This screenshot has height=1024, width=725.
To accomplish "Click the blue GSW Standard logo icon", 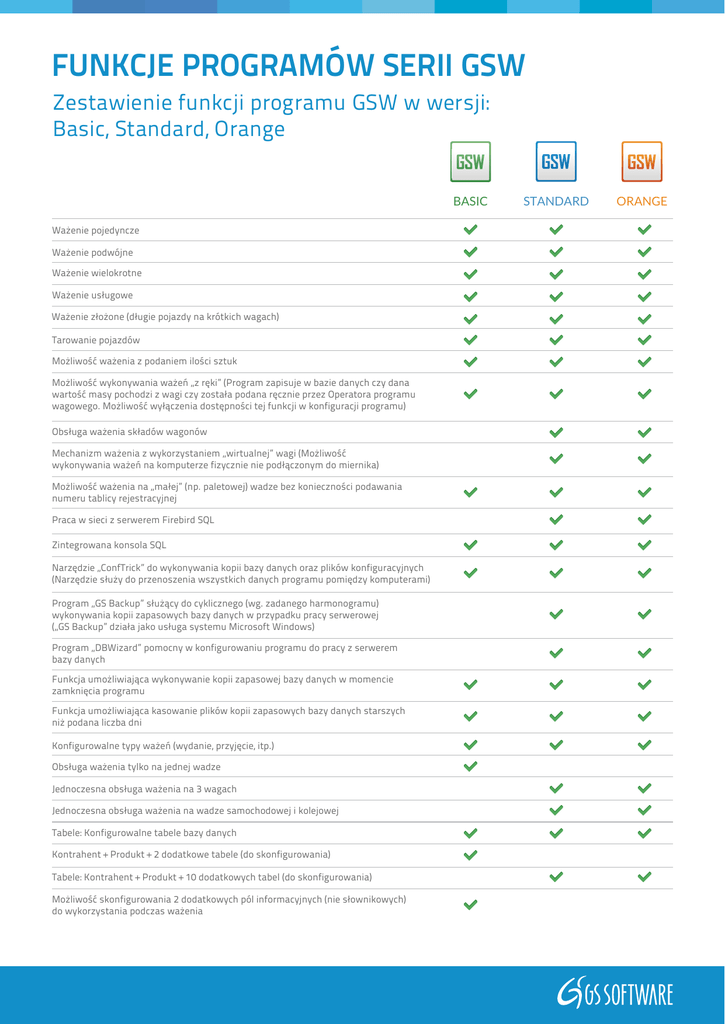I will click(x=556, y=162).
